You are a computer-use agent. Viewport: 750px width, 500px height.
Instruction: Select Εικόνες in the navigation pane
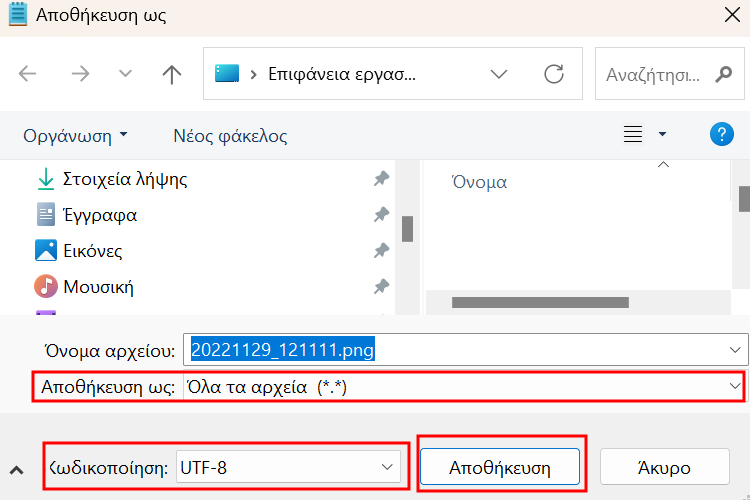[x=92, y=251]
